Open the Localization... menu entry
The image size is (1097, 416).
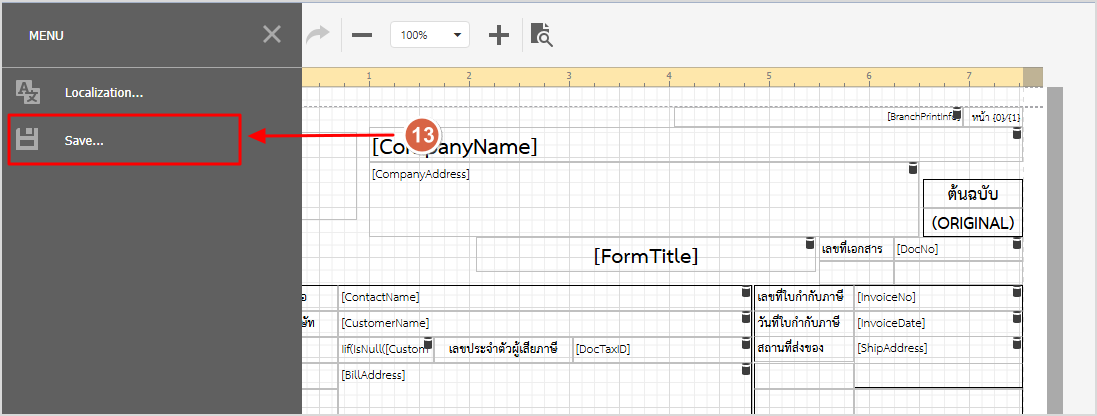(x=104, y=92)
